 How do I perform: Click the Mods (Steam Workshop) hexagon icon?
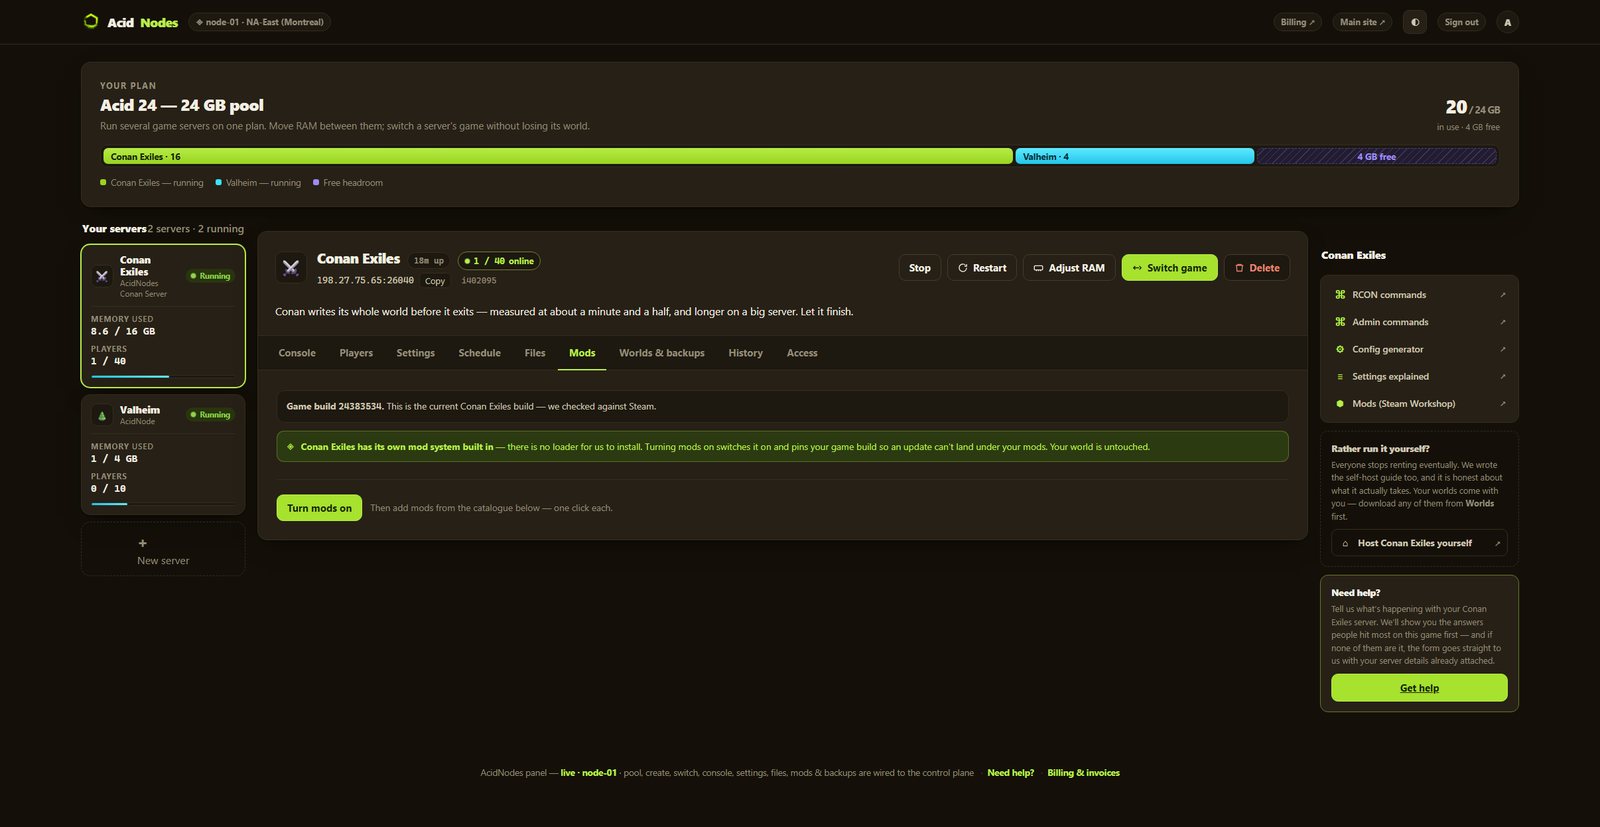1340,404
